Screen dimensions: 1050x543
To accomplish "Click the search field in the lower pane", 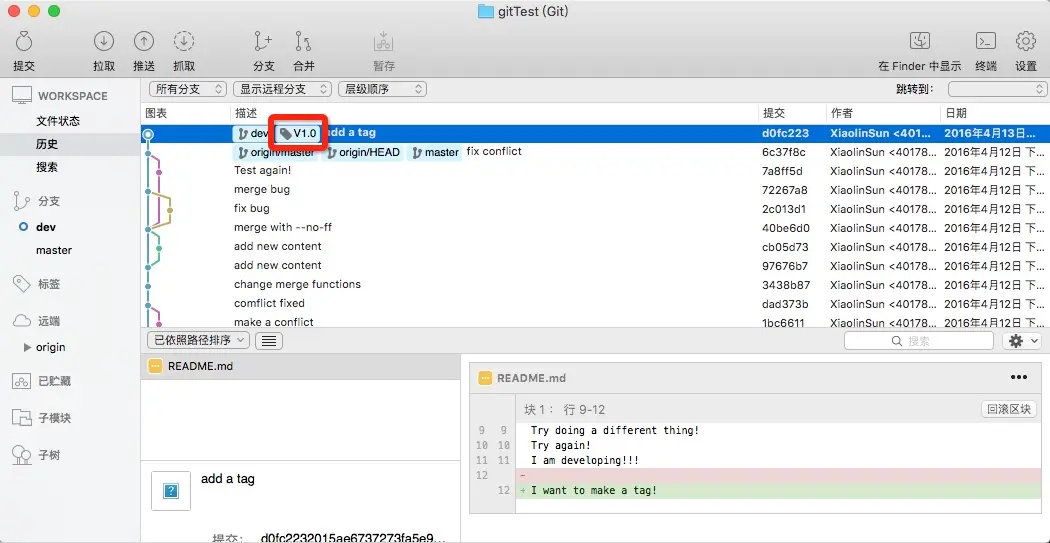I will click(x=919, y=341).
